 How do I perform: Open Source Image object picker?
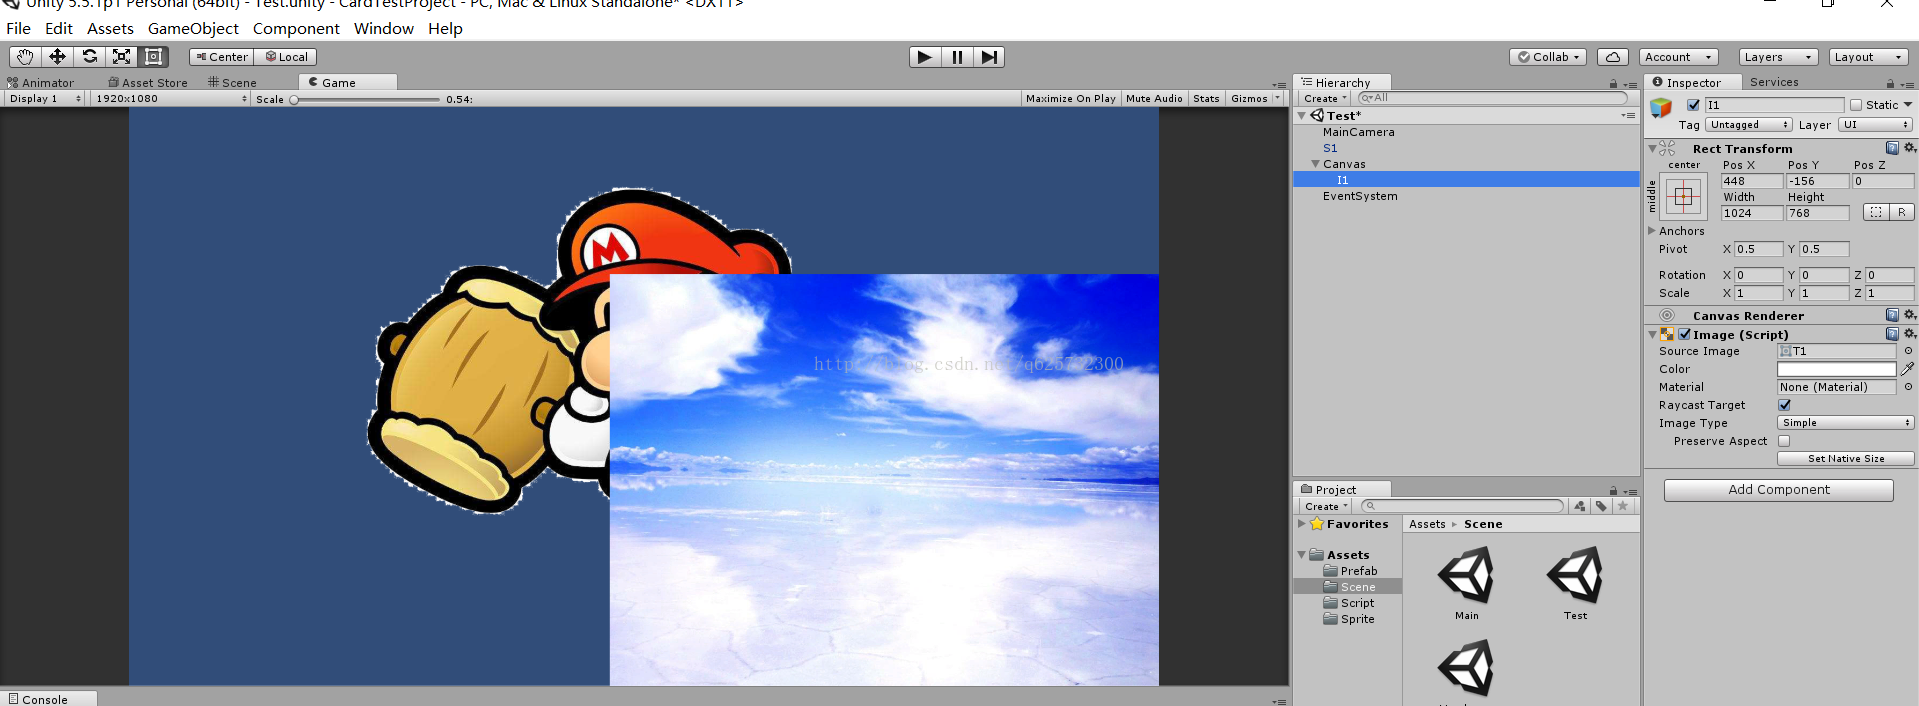1908,351
